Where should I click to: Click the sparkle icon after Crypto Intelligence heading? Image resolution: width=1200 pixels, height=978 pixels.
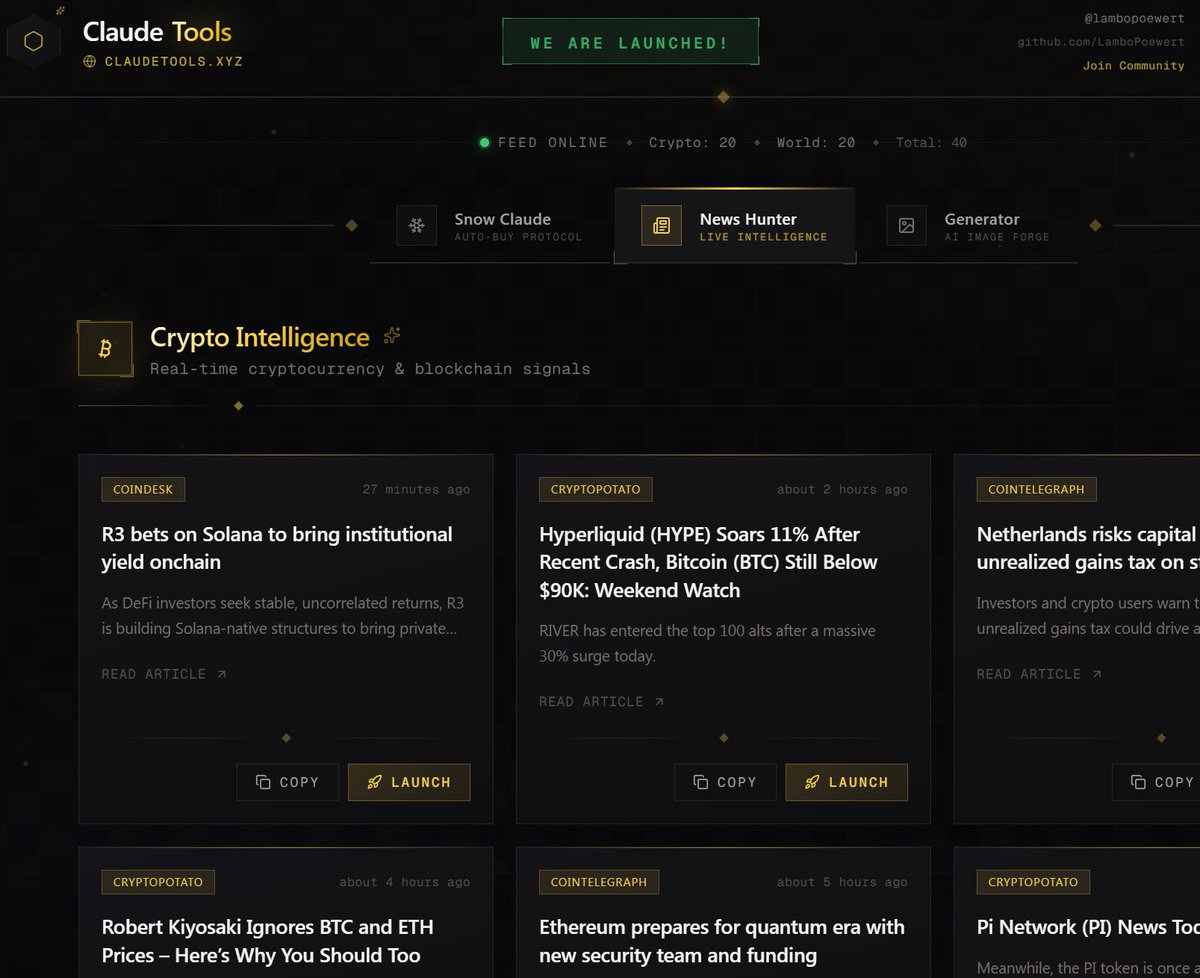tap(391, 336)
